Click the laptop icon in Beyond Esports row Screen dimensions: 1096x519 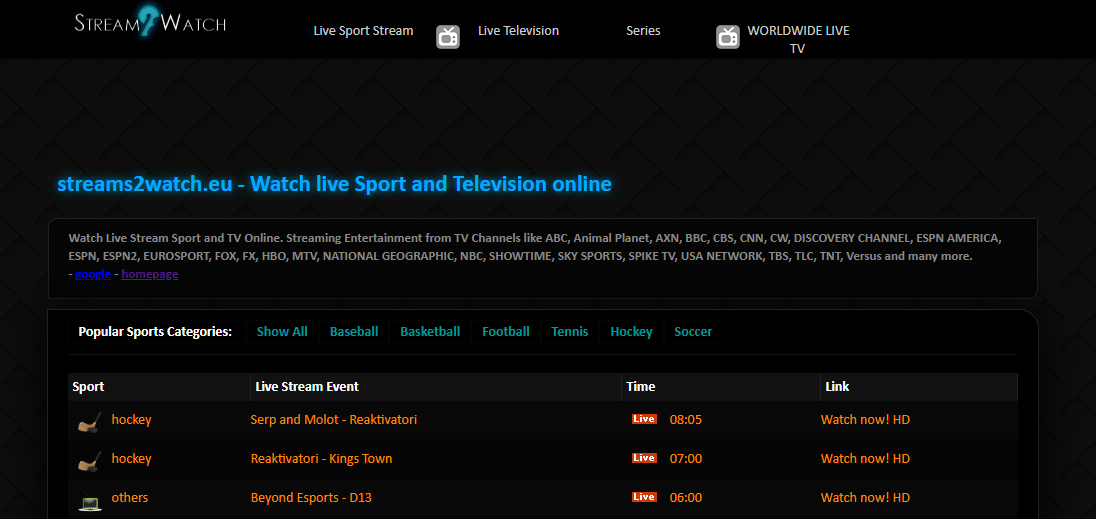point(89,500)
